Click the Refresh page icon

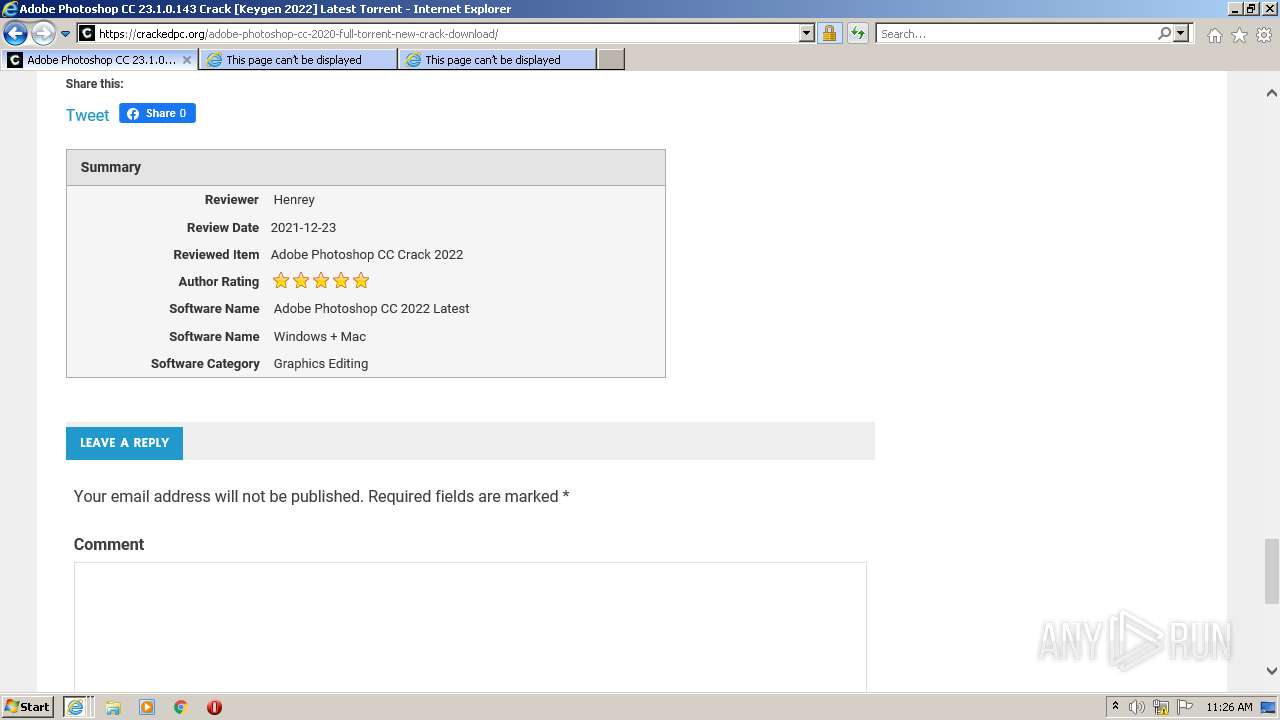pyautogui.click(x=857, y=34)
